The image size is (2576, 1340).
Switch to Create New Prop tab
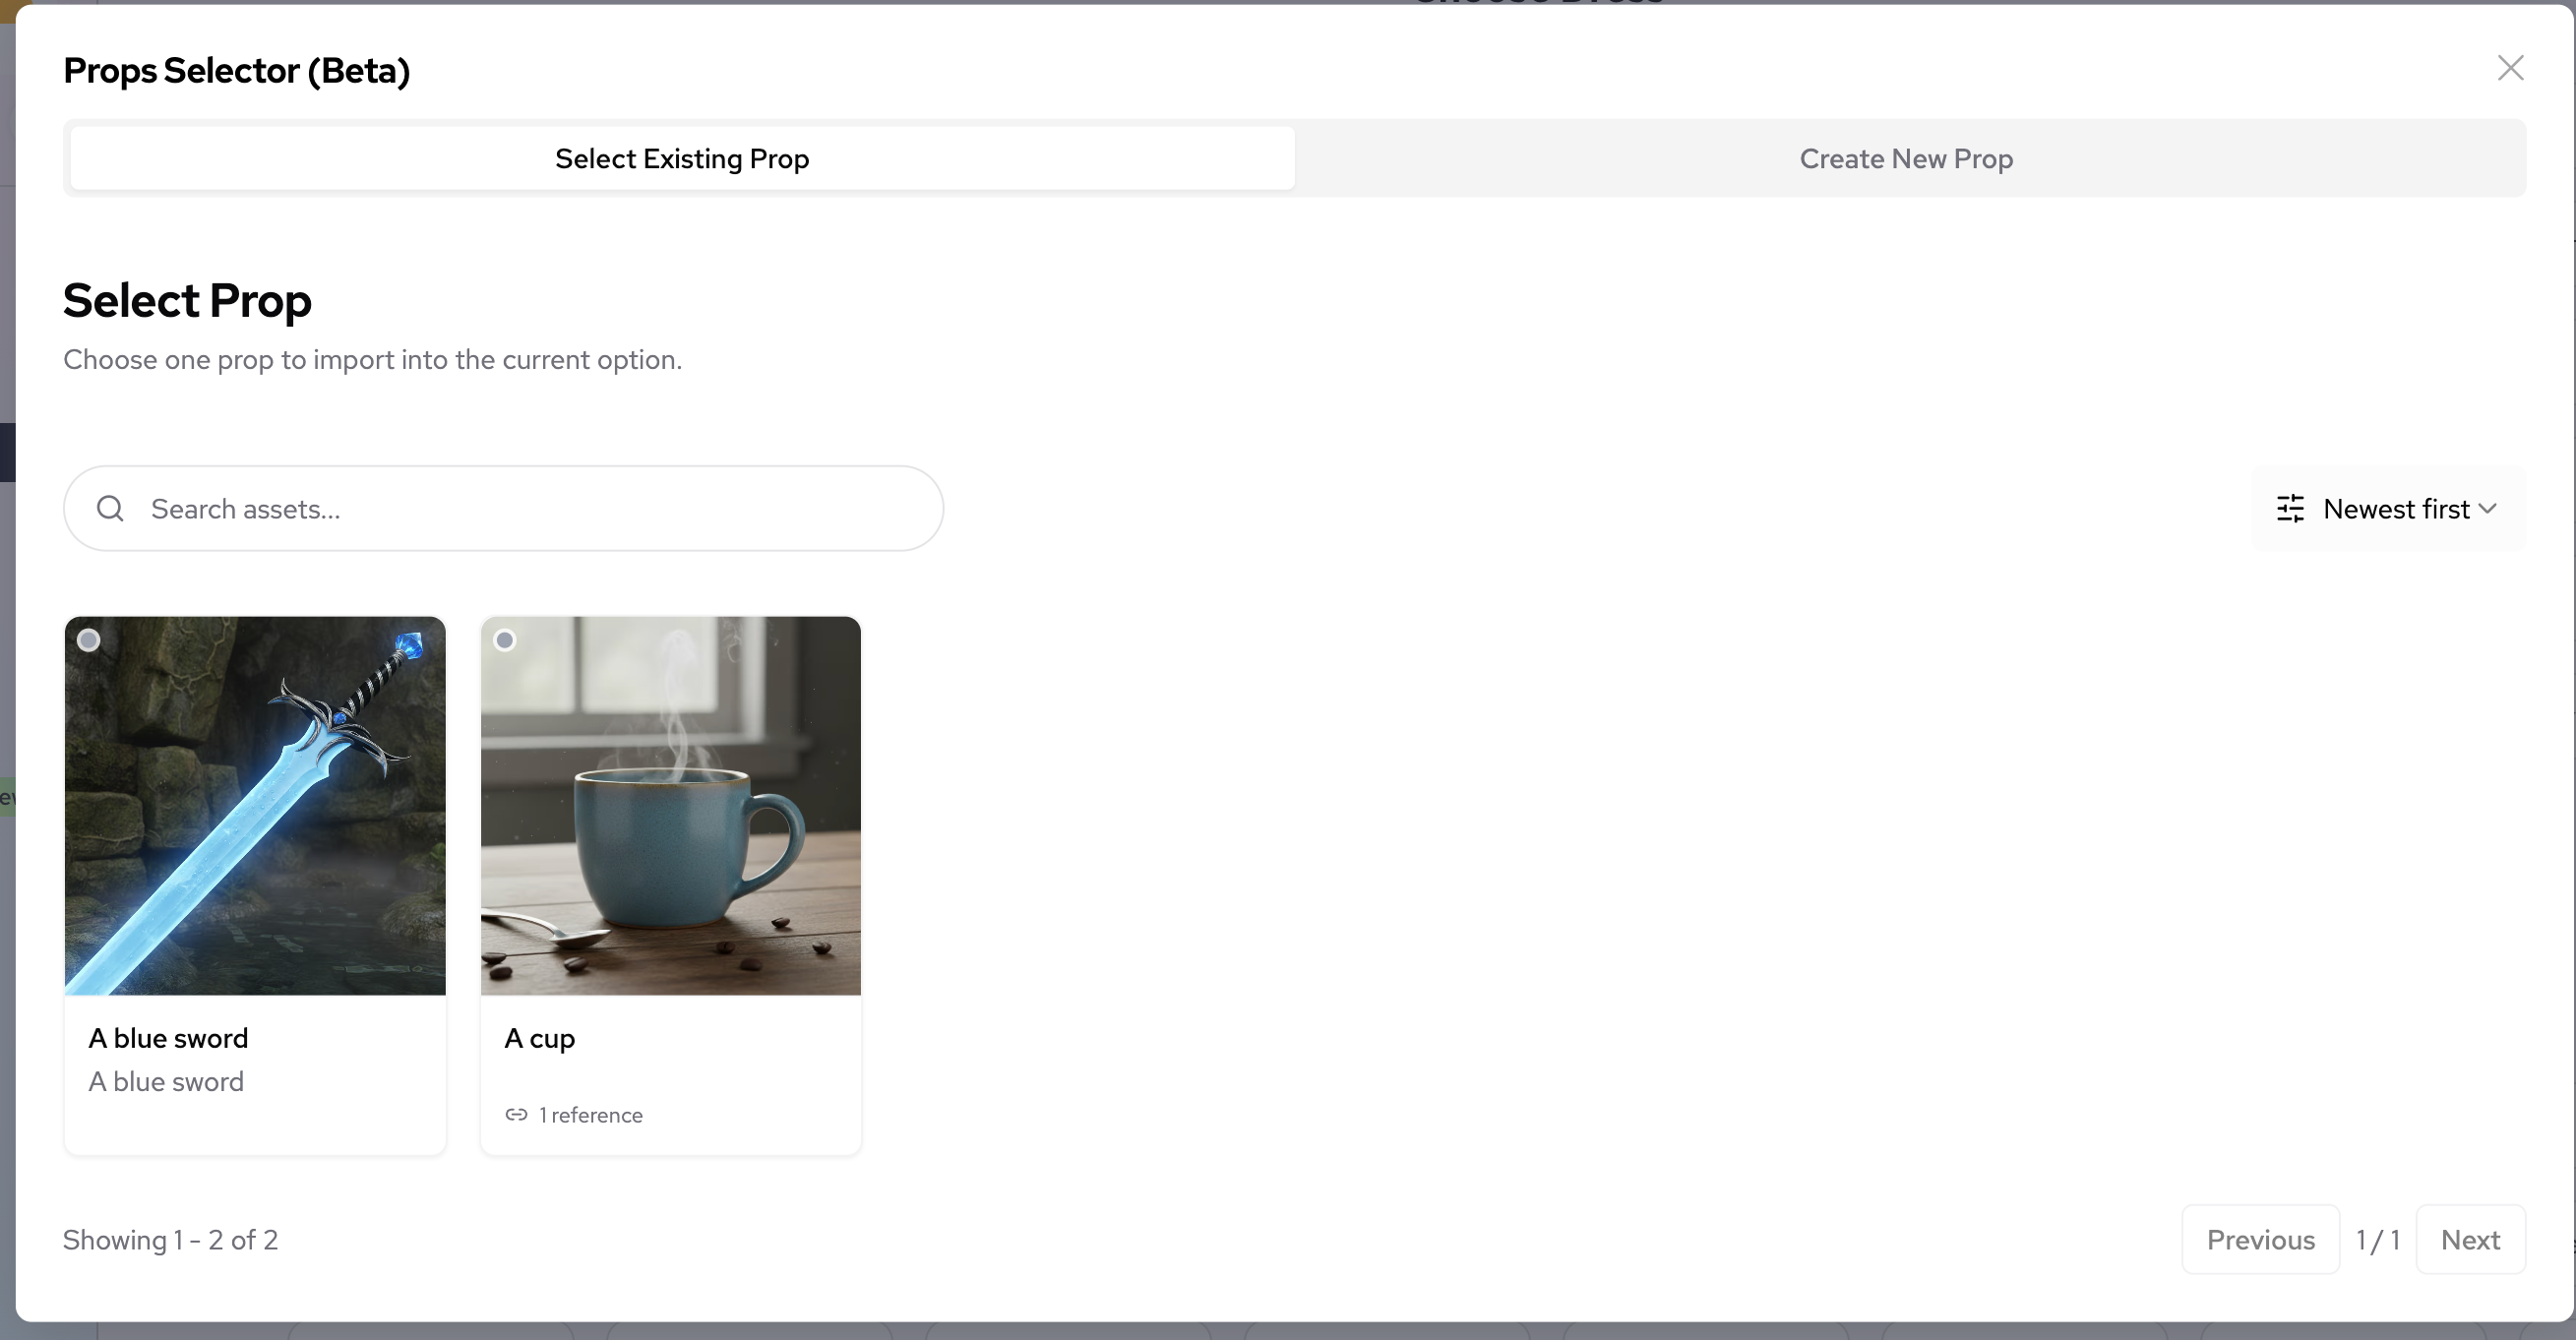point(1906,158)
